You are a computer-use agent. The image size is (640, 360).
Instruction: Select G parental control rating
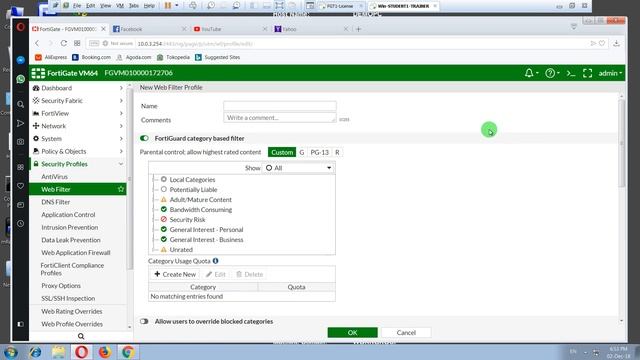(x=302, y=152)
